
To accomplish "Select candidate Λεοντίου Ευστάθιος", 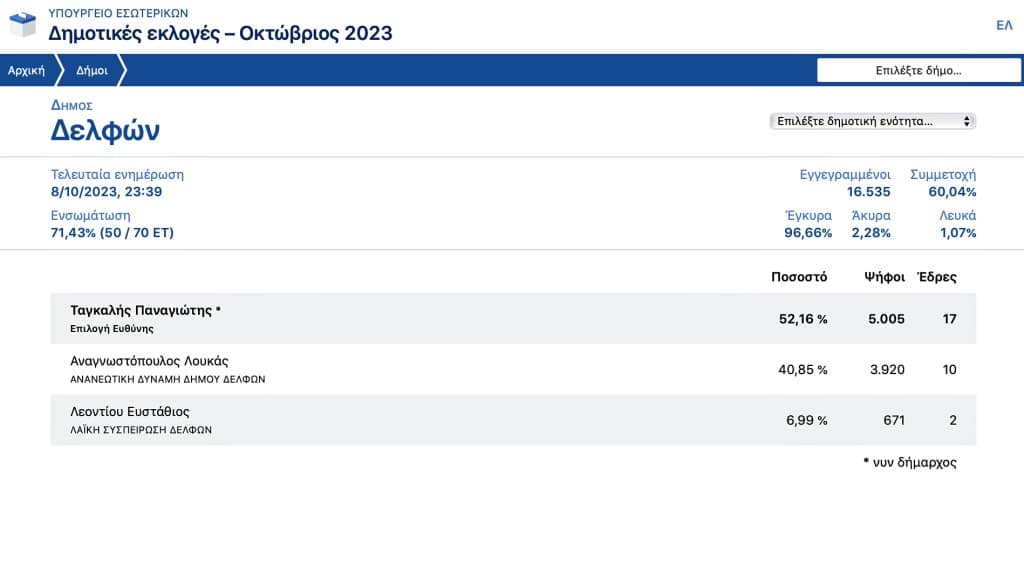I will coord(130,411).
